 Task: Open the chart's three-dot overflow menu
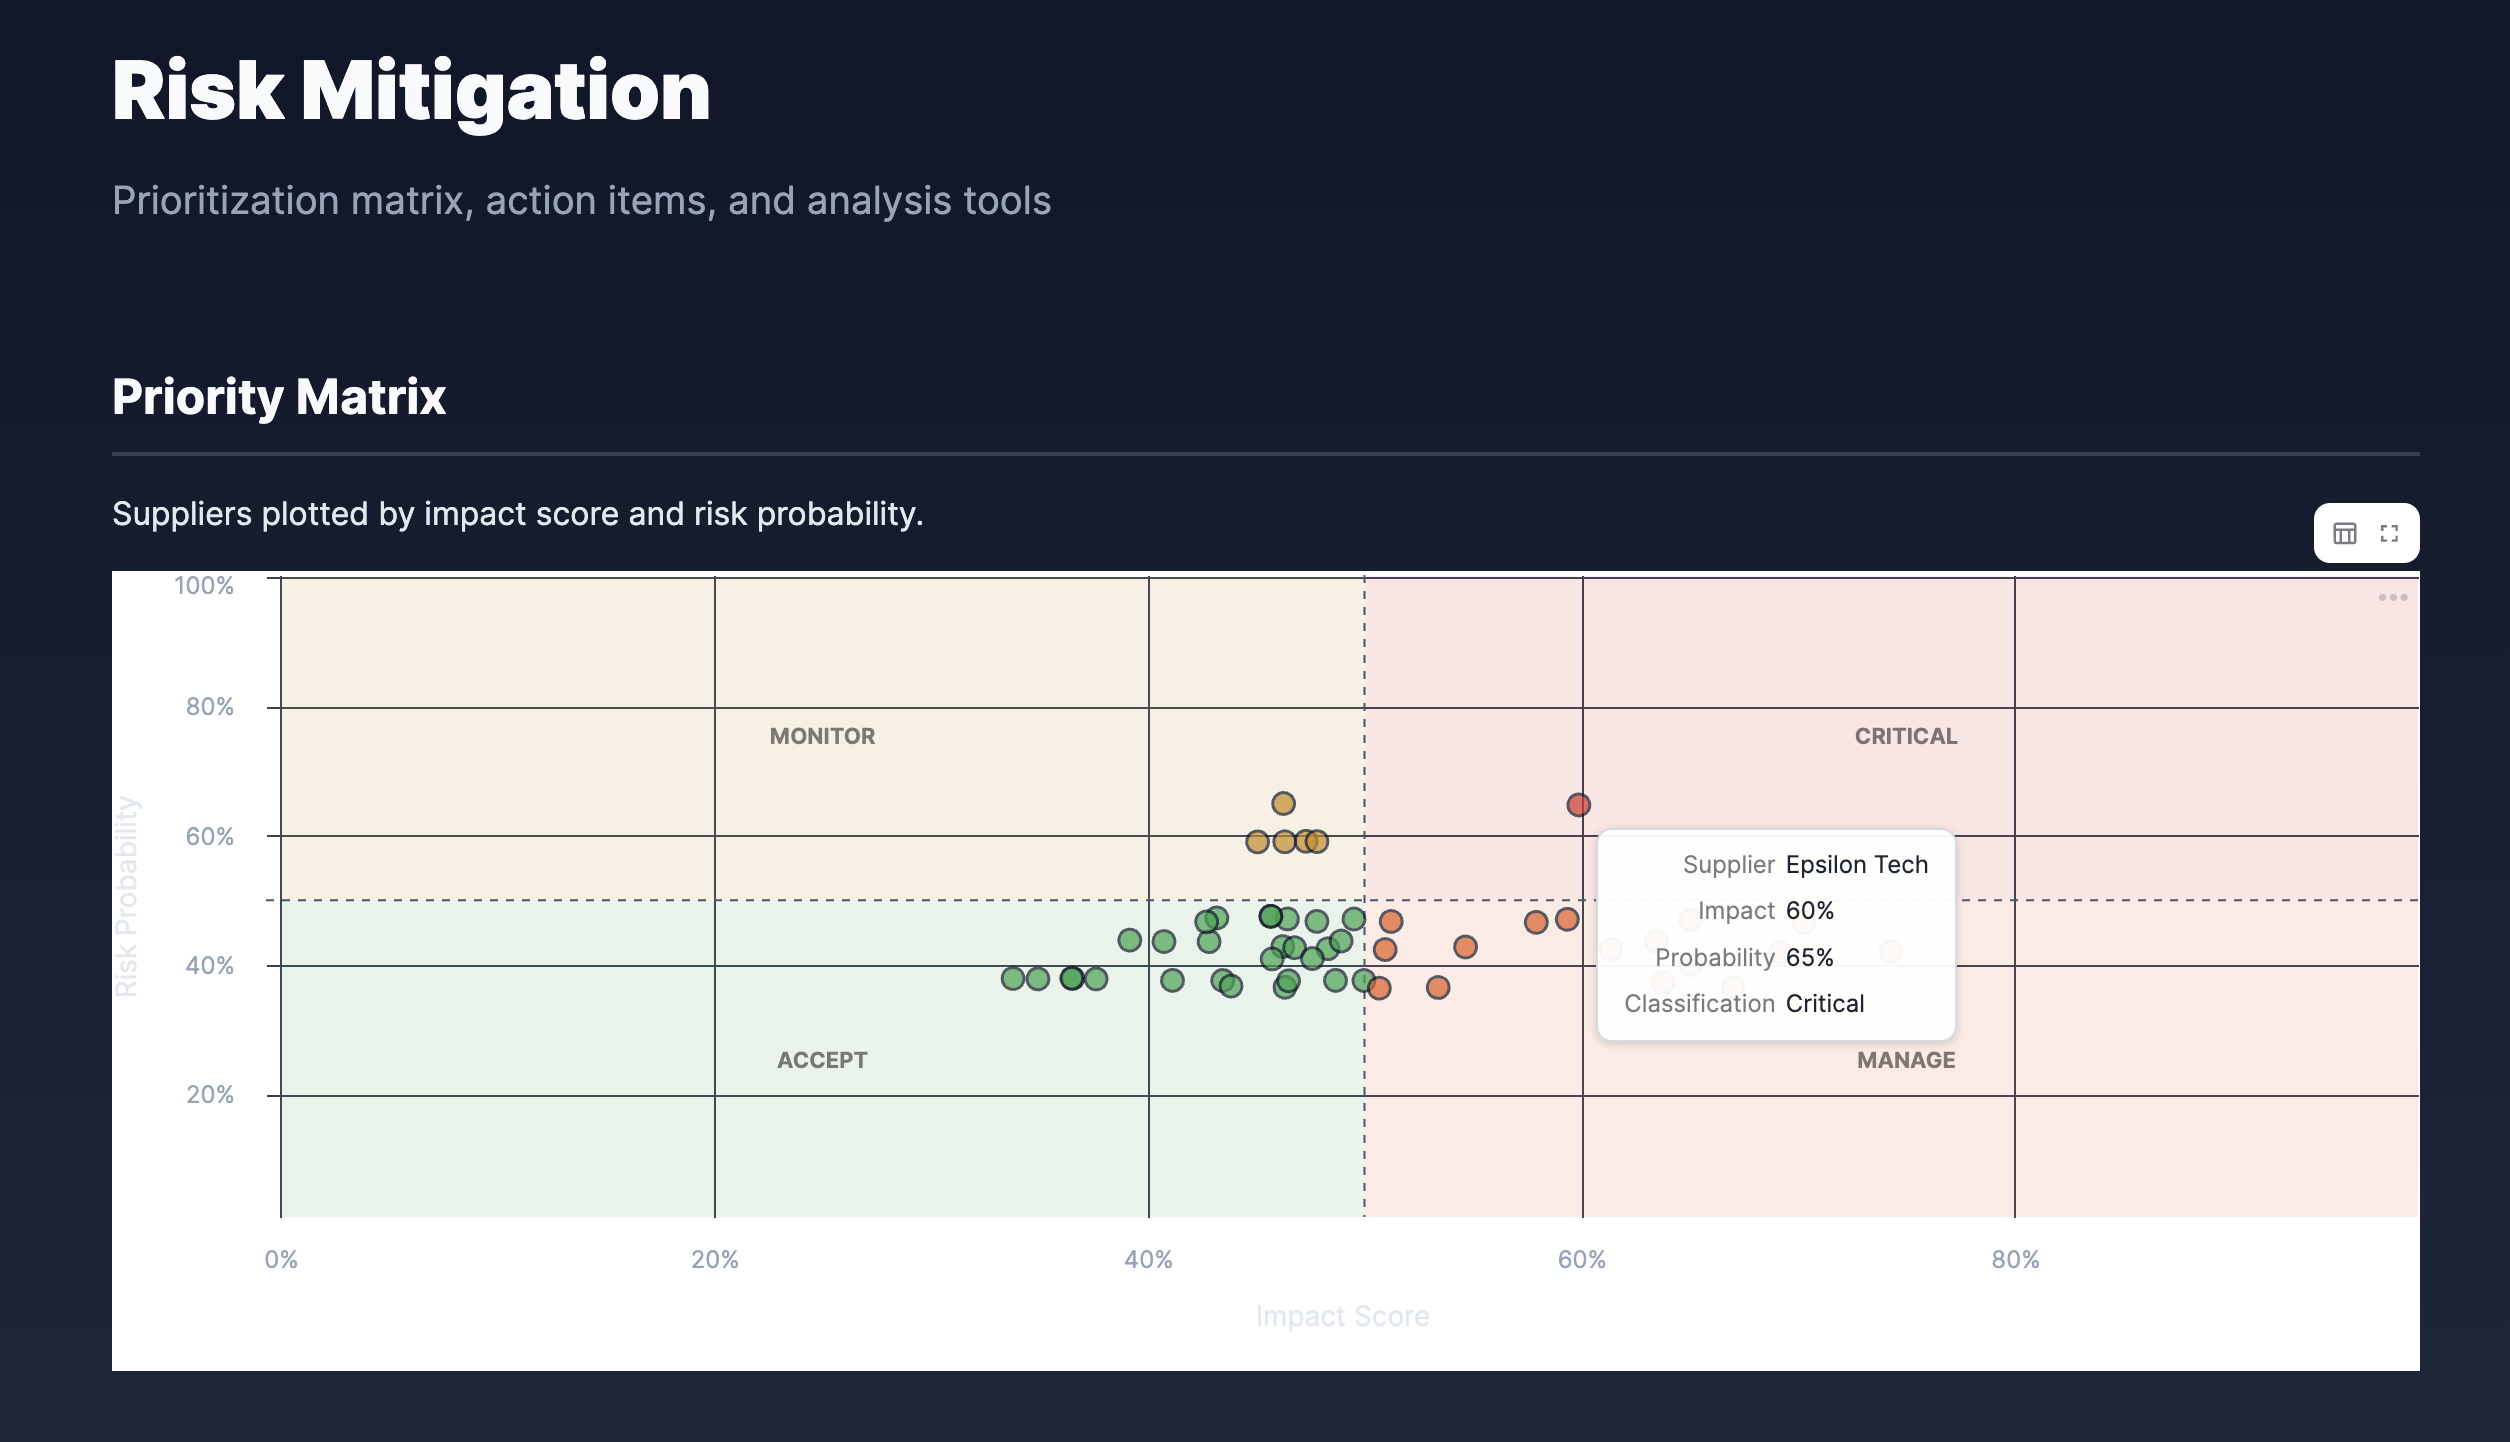point(2395,596)
